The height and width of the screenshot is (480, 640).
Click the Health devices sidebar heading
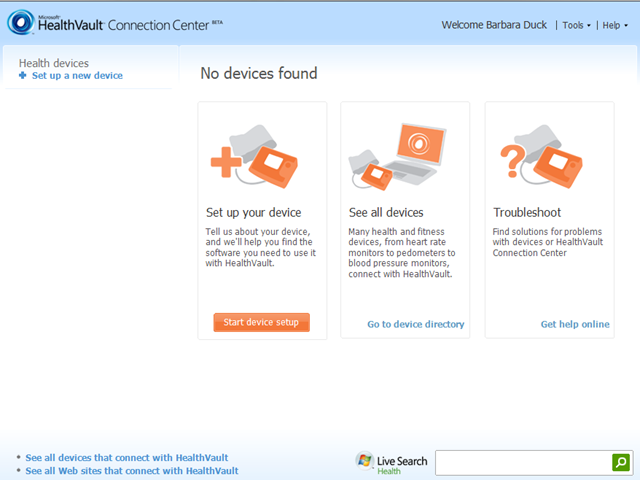(x=53, y=63)
